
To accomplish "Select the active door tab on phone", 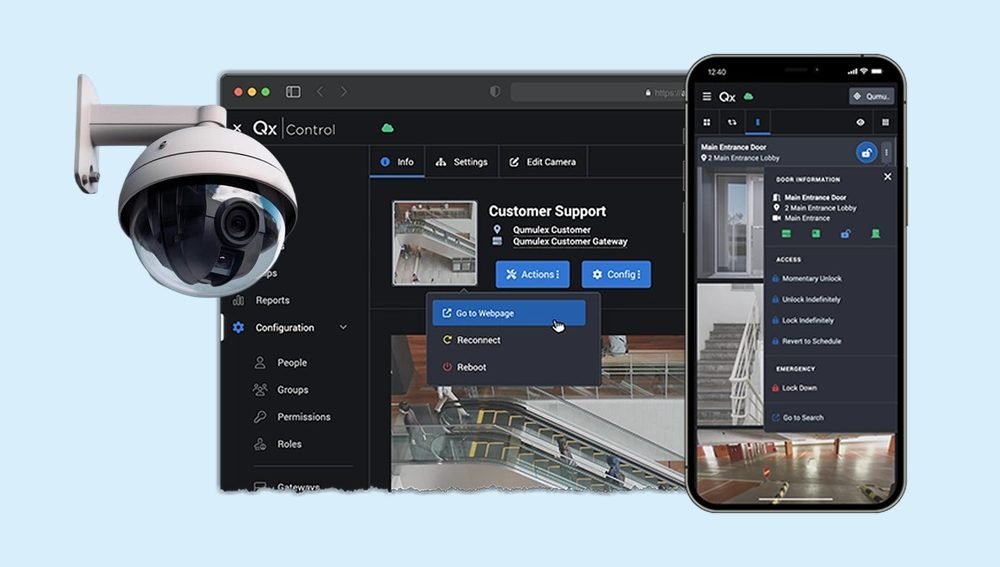I will pyautogui.click(x=758, y=122).
